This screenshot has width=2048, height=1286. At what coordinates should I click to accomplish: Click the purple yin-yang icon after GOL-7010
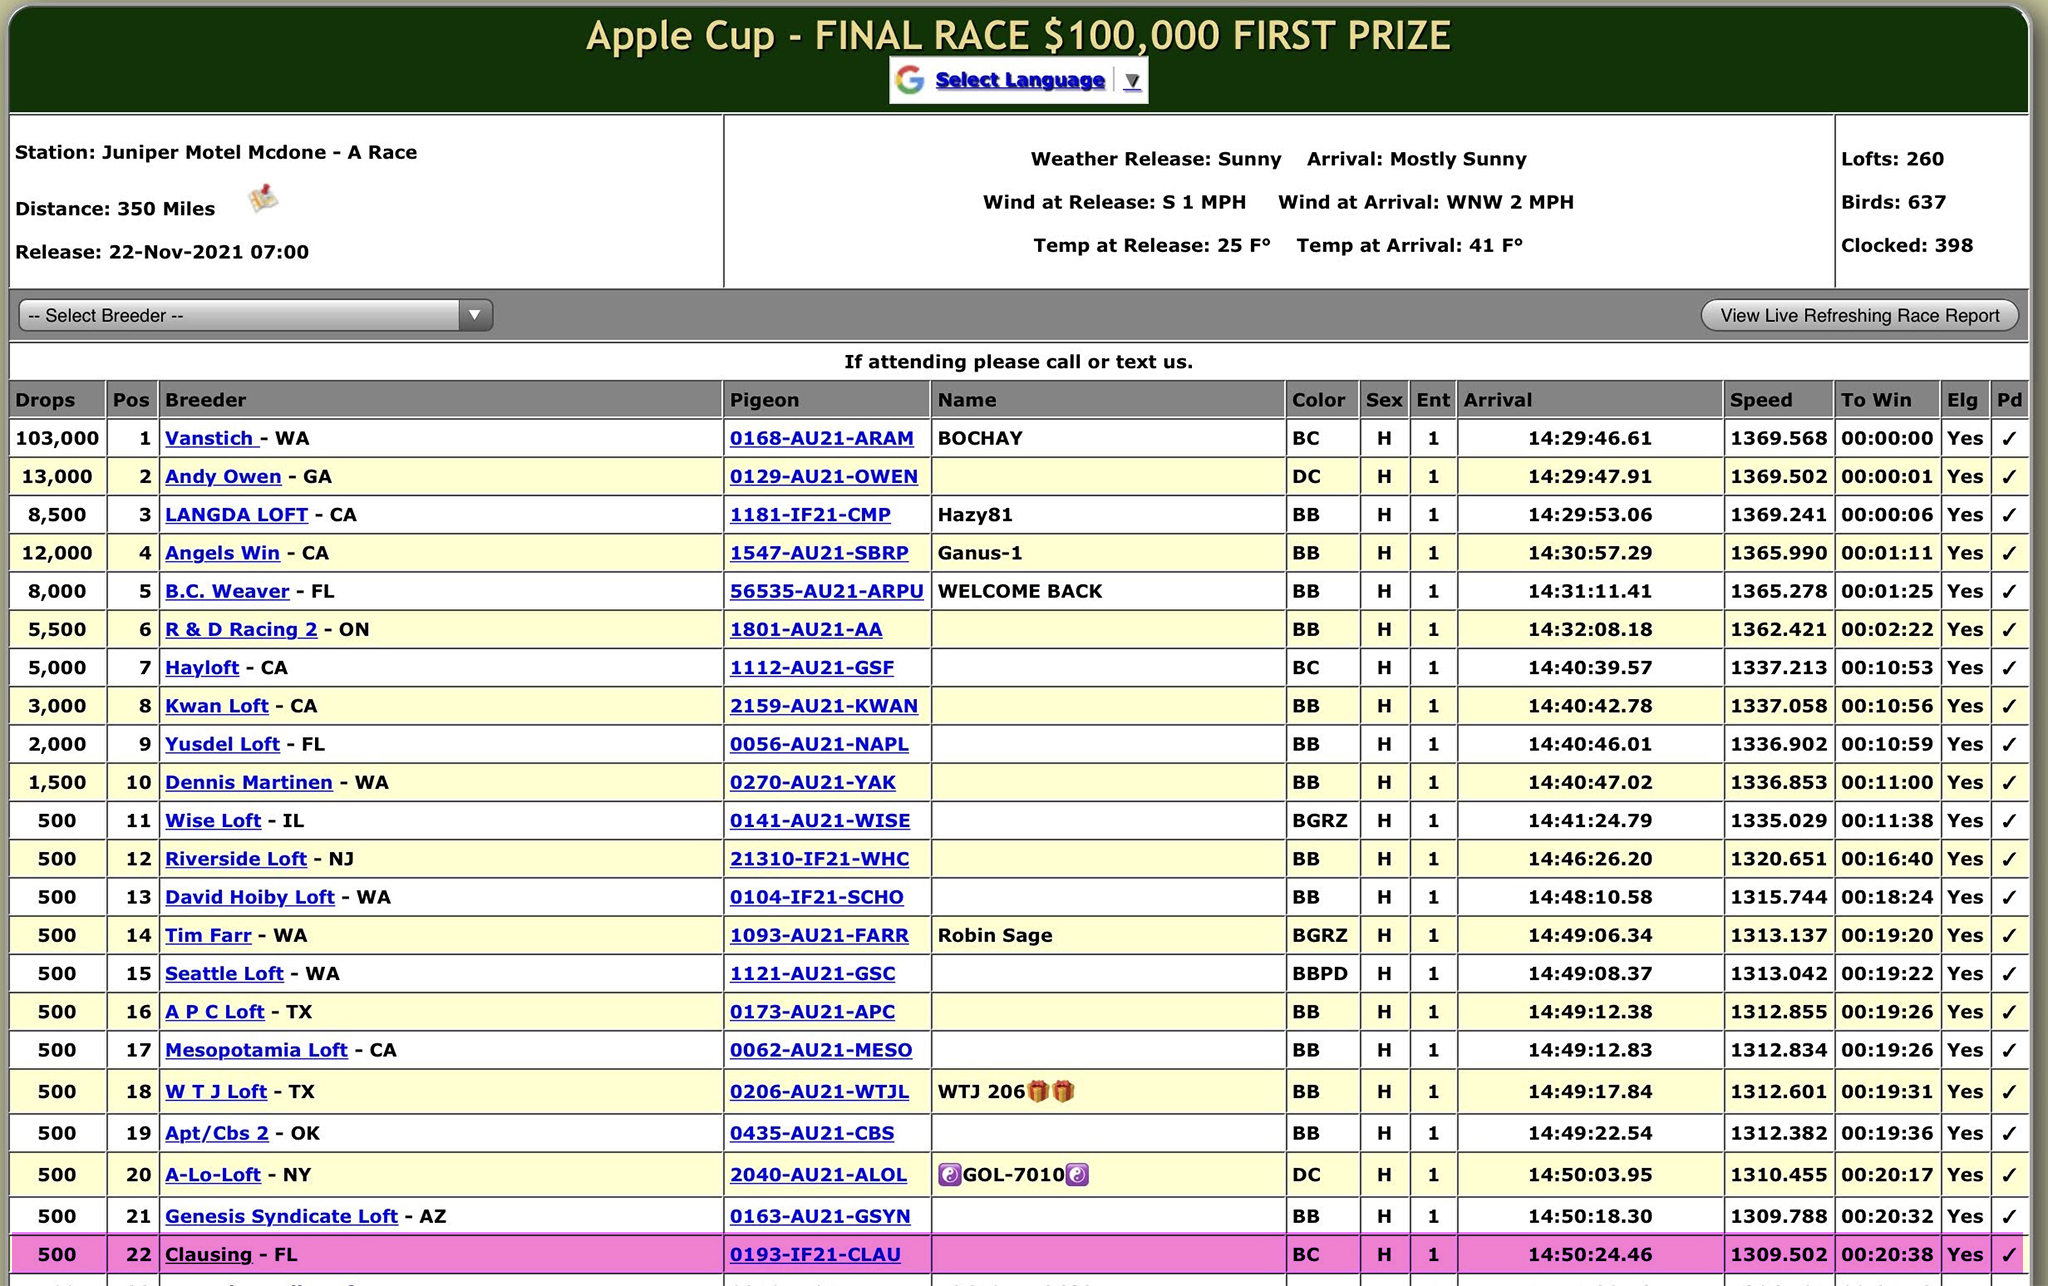tap(1077, 1175)
